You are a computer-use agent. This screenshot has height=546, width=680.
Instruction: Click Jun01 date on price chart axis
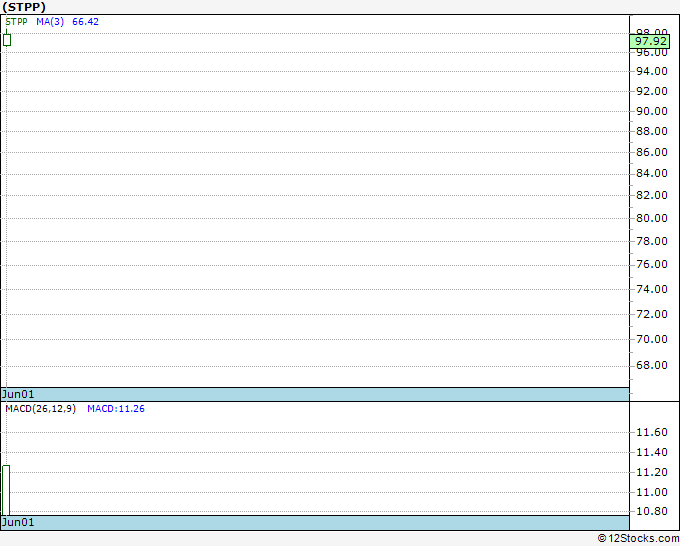point(18,394)
